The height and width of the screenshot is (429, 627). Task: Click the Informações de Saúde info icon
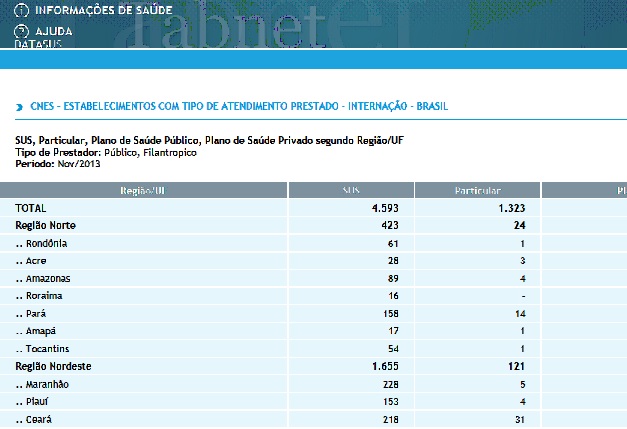[21, 10]
